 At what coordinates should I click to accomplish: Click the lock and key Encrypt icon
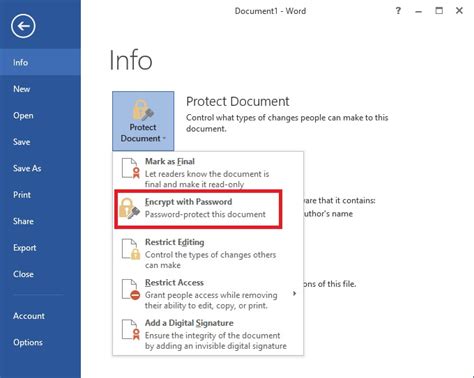(x=129, y=208)
